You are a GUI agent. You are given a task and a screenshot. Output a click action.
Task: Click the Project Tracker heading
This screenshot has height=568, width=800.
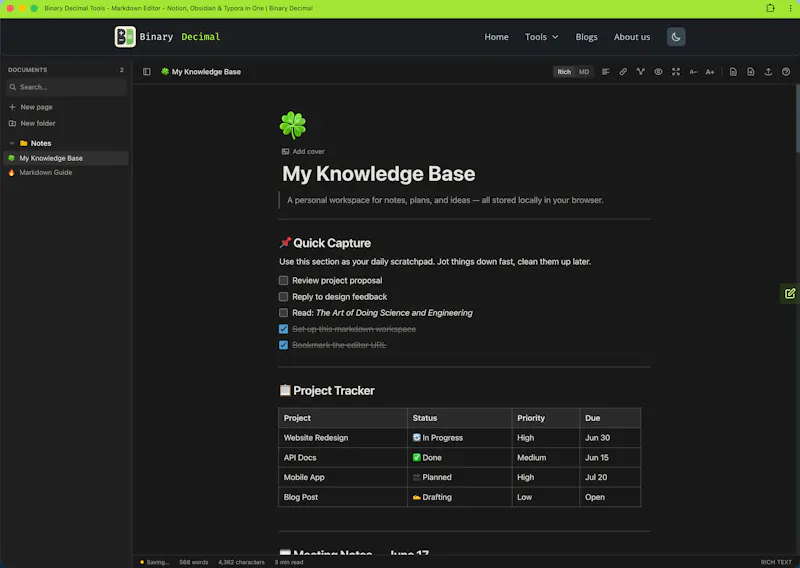tap(327, 390)
